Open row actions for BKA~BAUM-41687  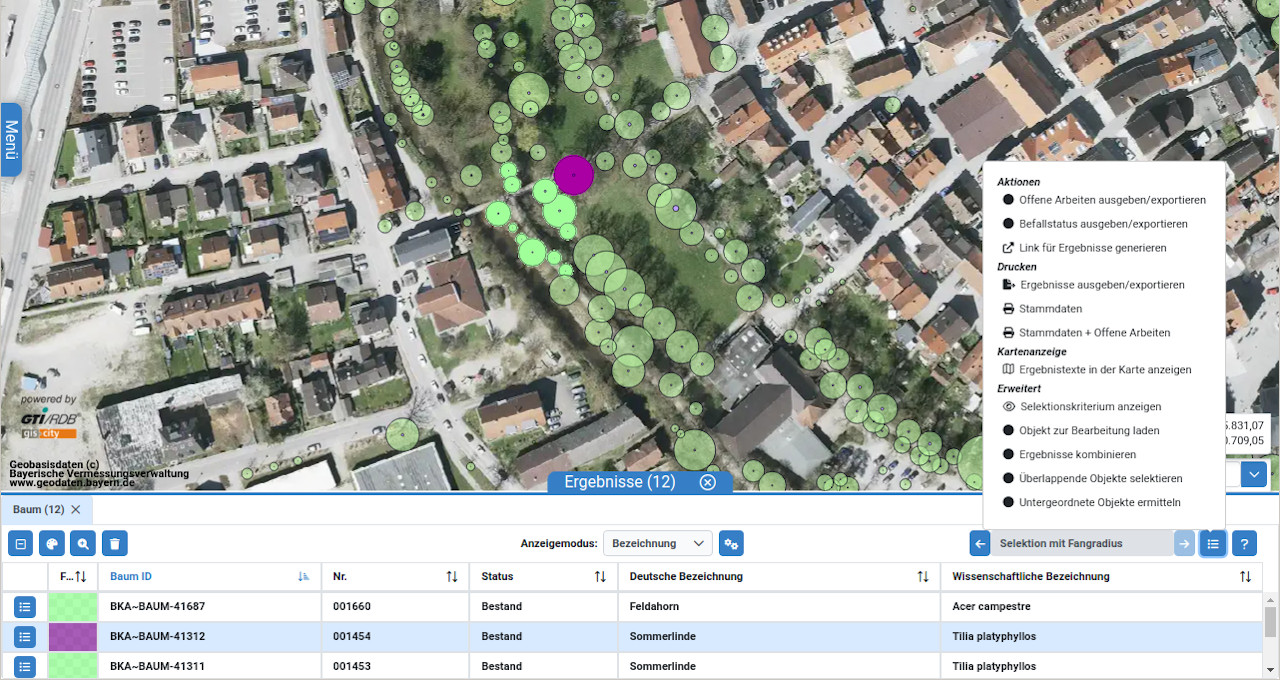25,607
